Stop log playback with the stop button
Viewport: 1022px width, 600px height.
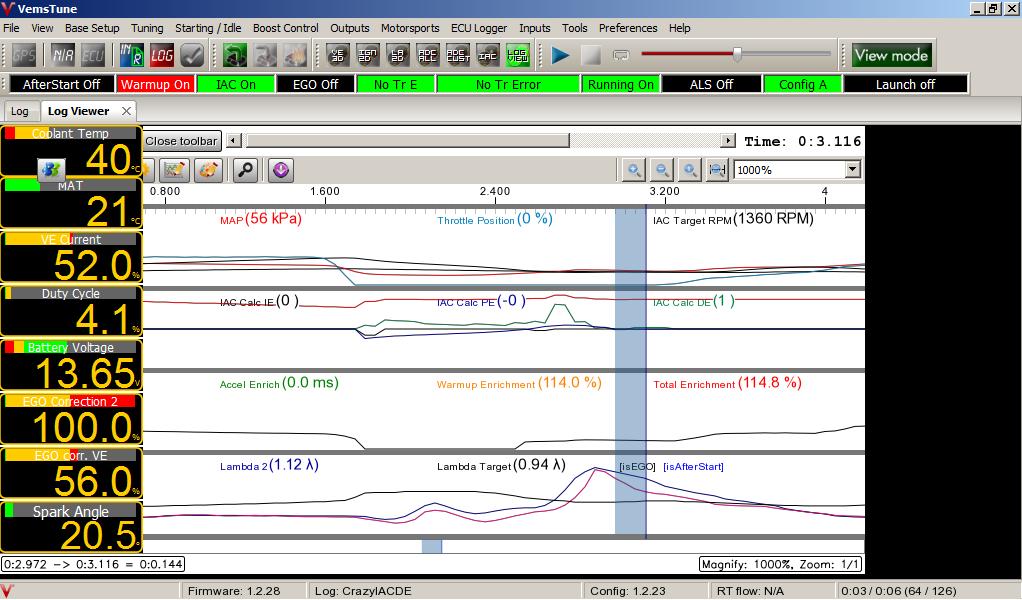[x=591, y=56]
